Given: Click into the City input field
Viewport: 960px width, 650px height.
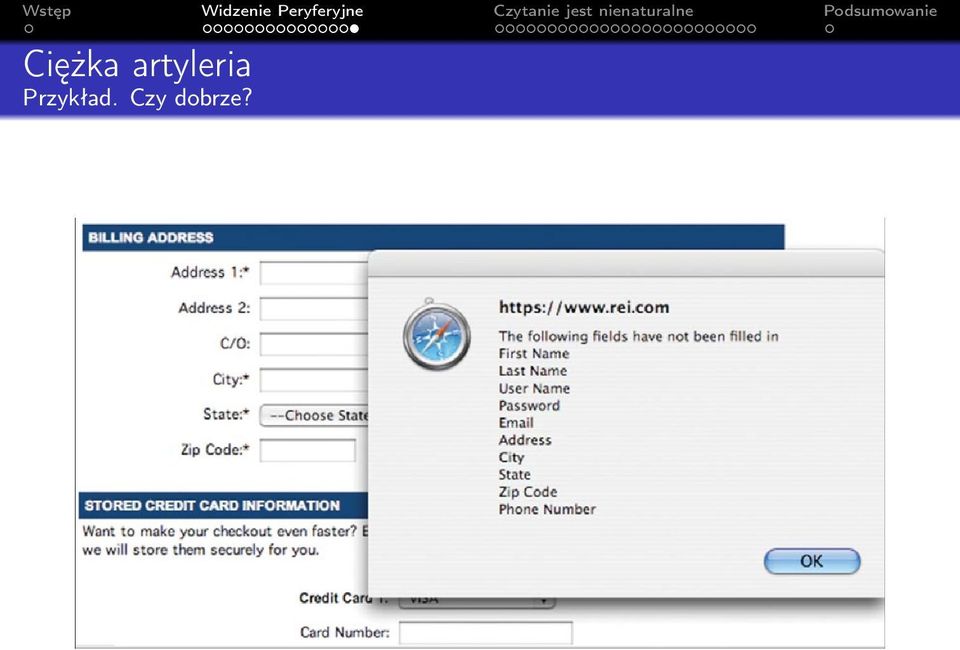Looking at the screenshot, I should 314,379.
